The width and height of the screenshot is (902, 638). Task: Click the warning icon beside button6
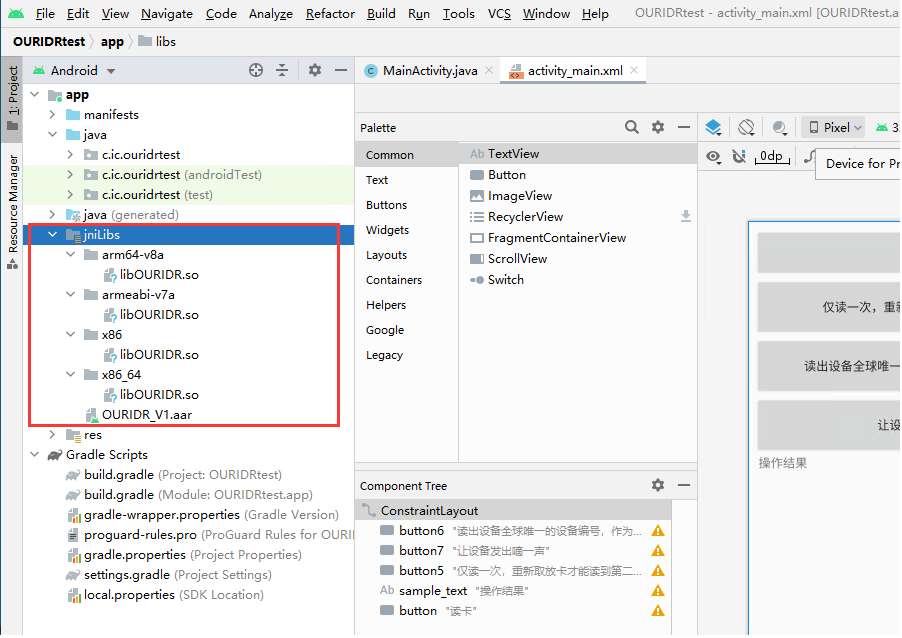point(658,531)
